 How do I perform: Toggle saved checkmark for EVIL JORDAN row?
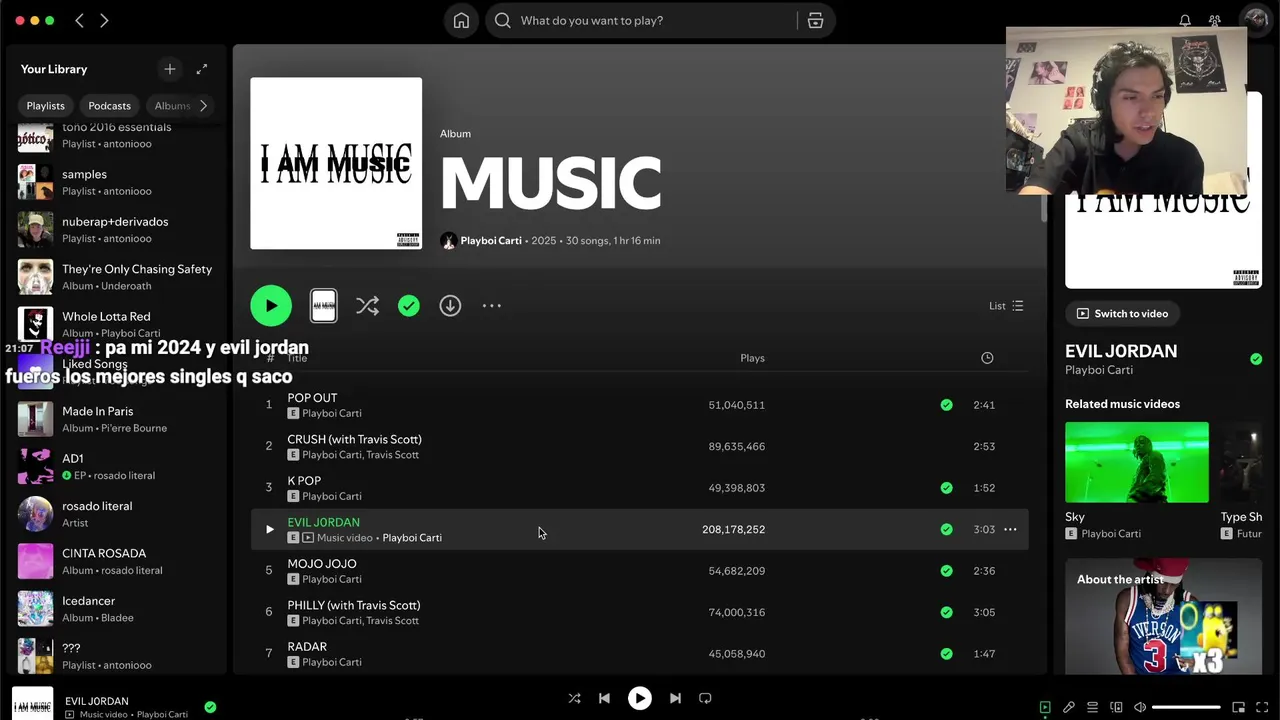point(946,529)
